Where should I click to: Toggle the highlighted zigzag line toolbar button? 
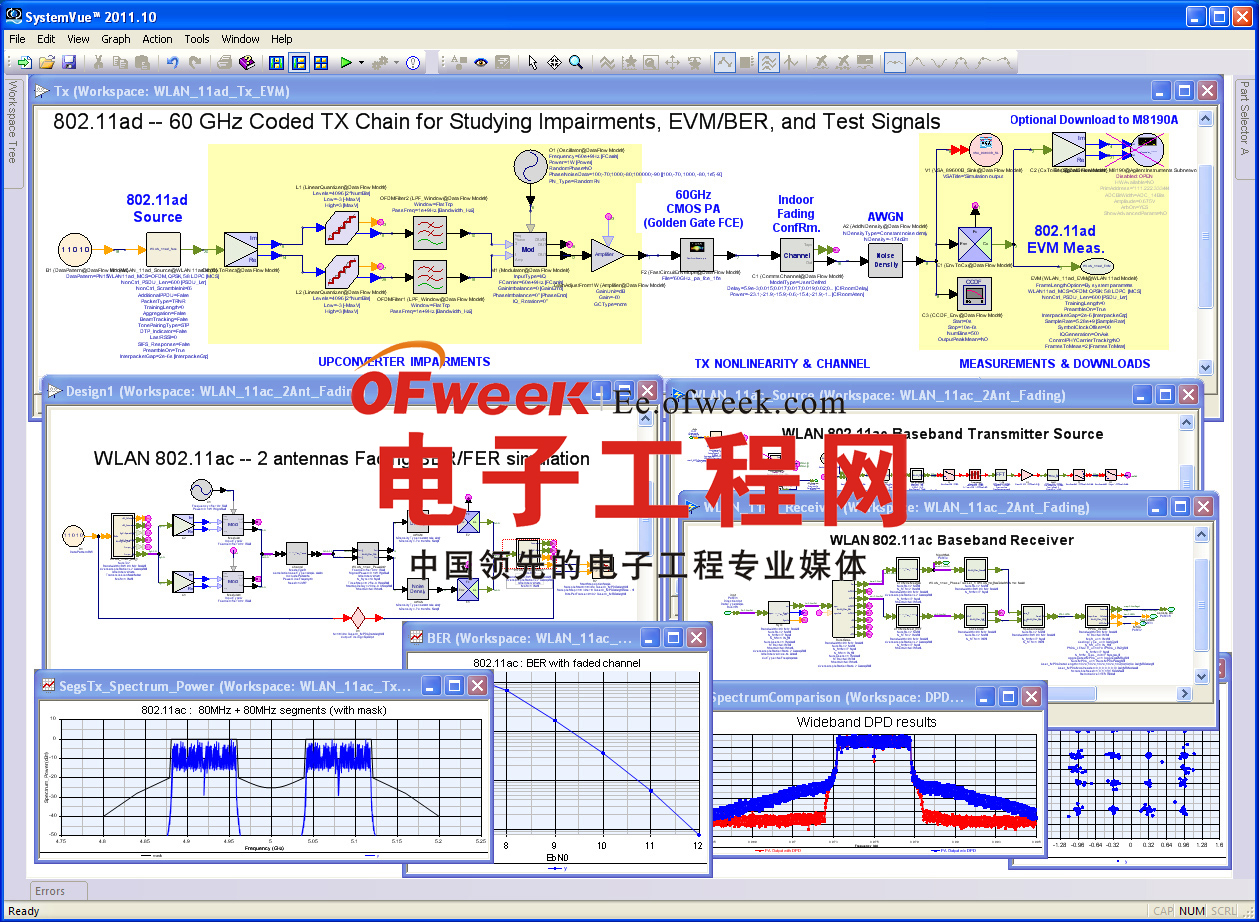(x=725, y=62)
